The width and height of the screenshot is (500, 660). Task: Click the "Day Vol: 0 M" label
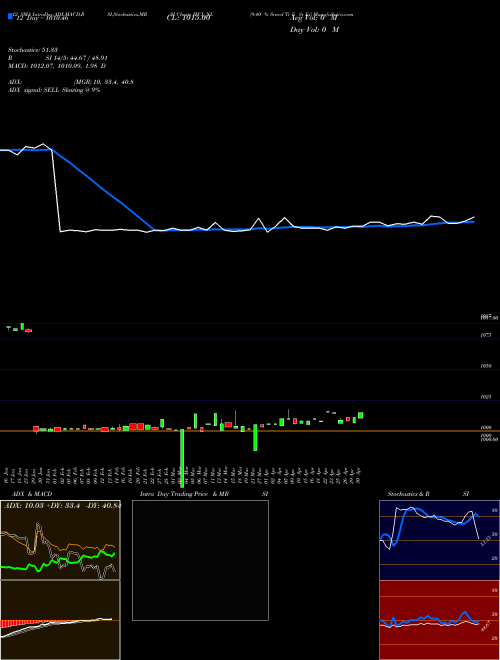point(314,29)
